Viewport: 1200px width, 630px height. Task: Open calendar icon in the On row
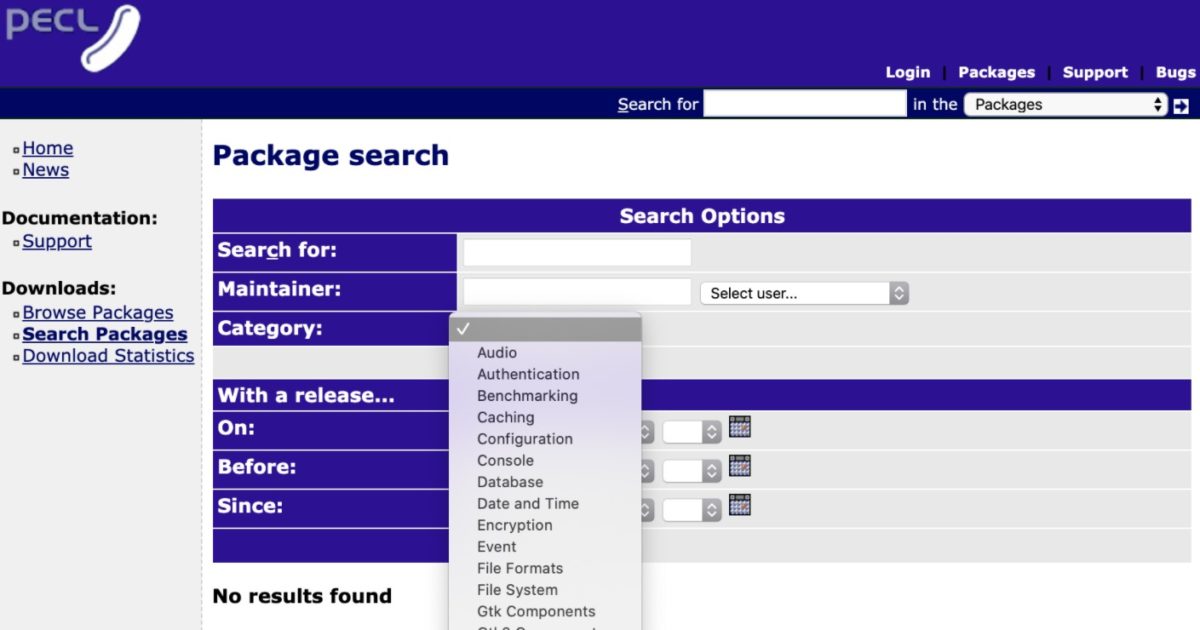[740, 427]
